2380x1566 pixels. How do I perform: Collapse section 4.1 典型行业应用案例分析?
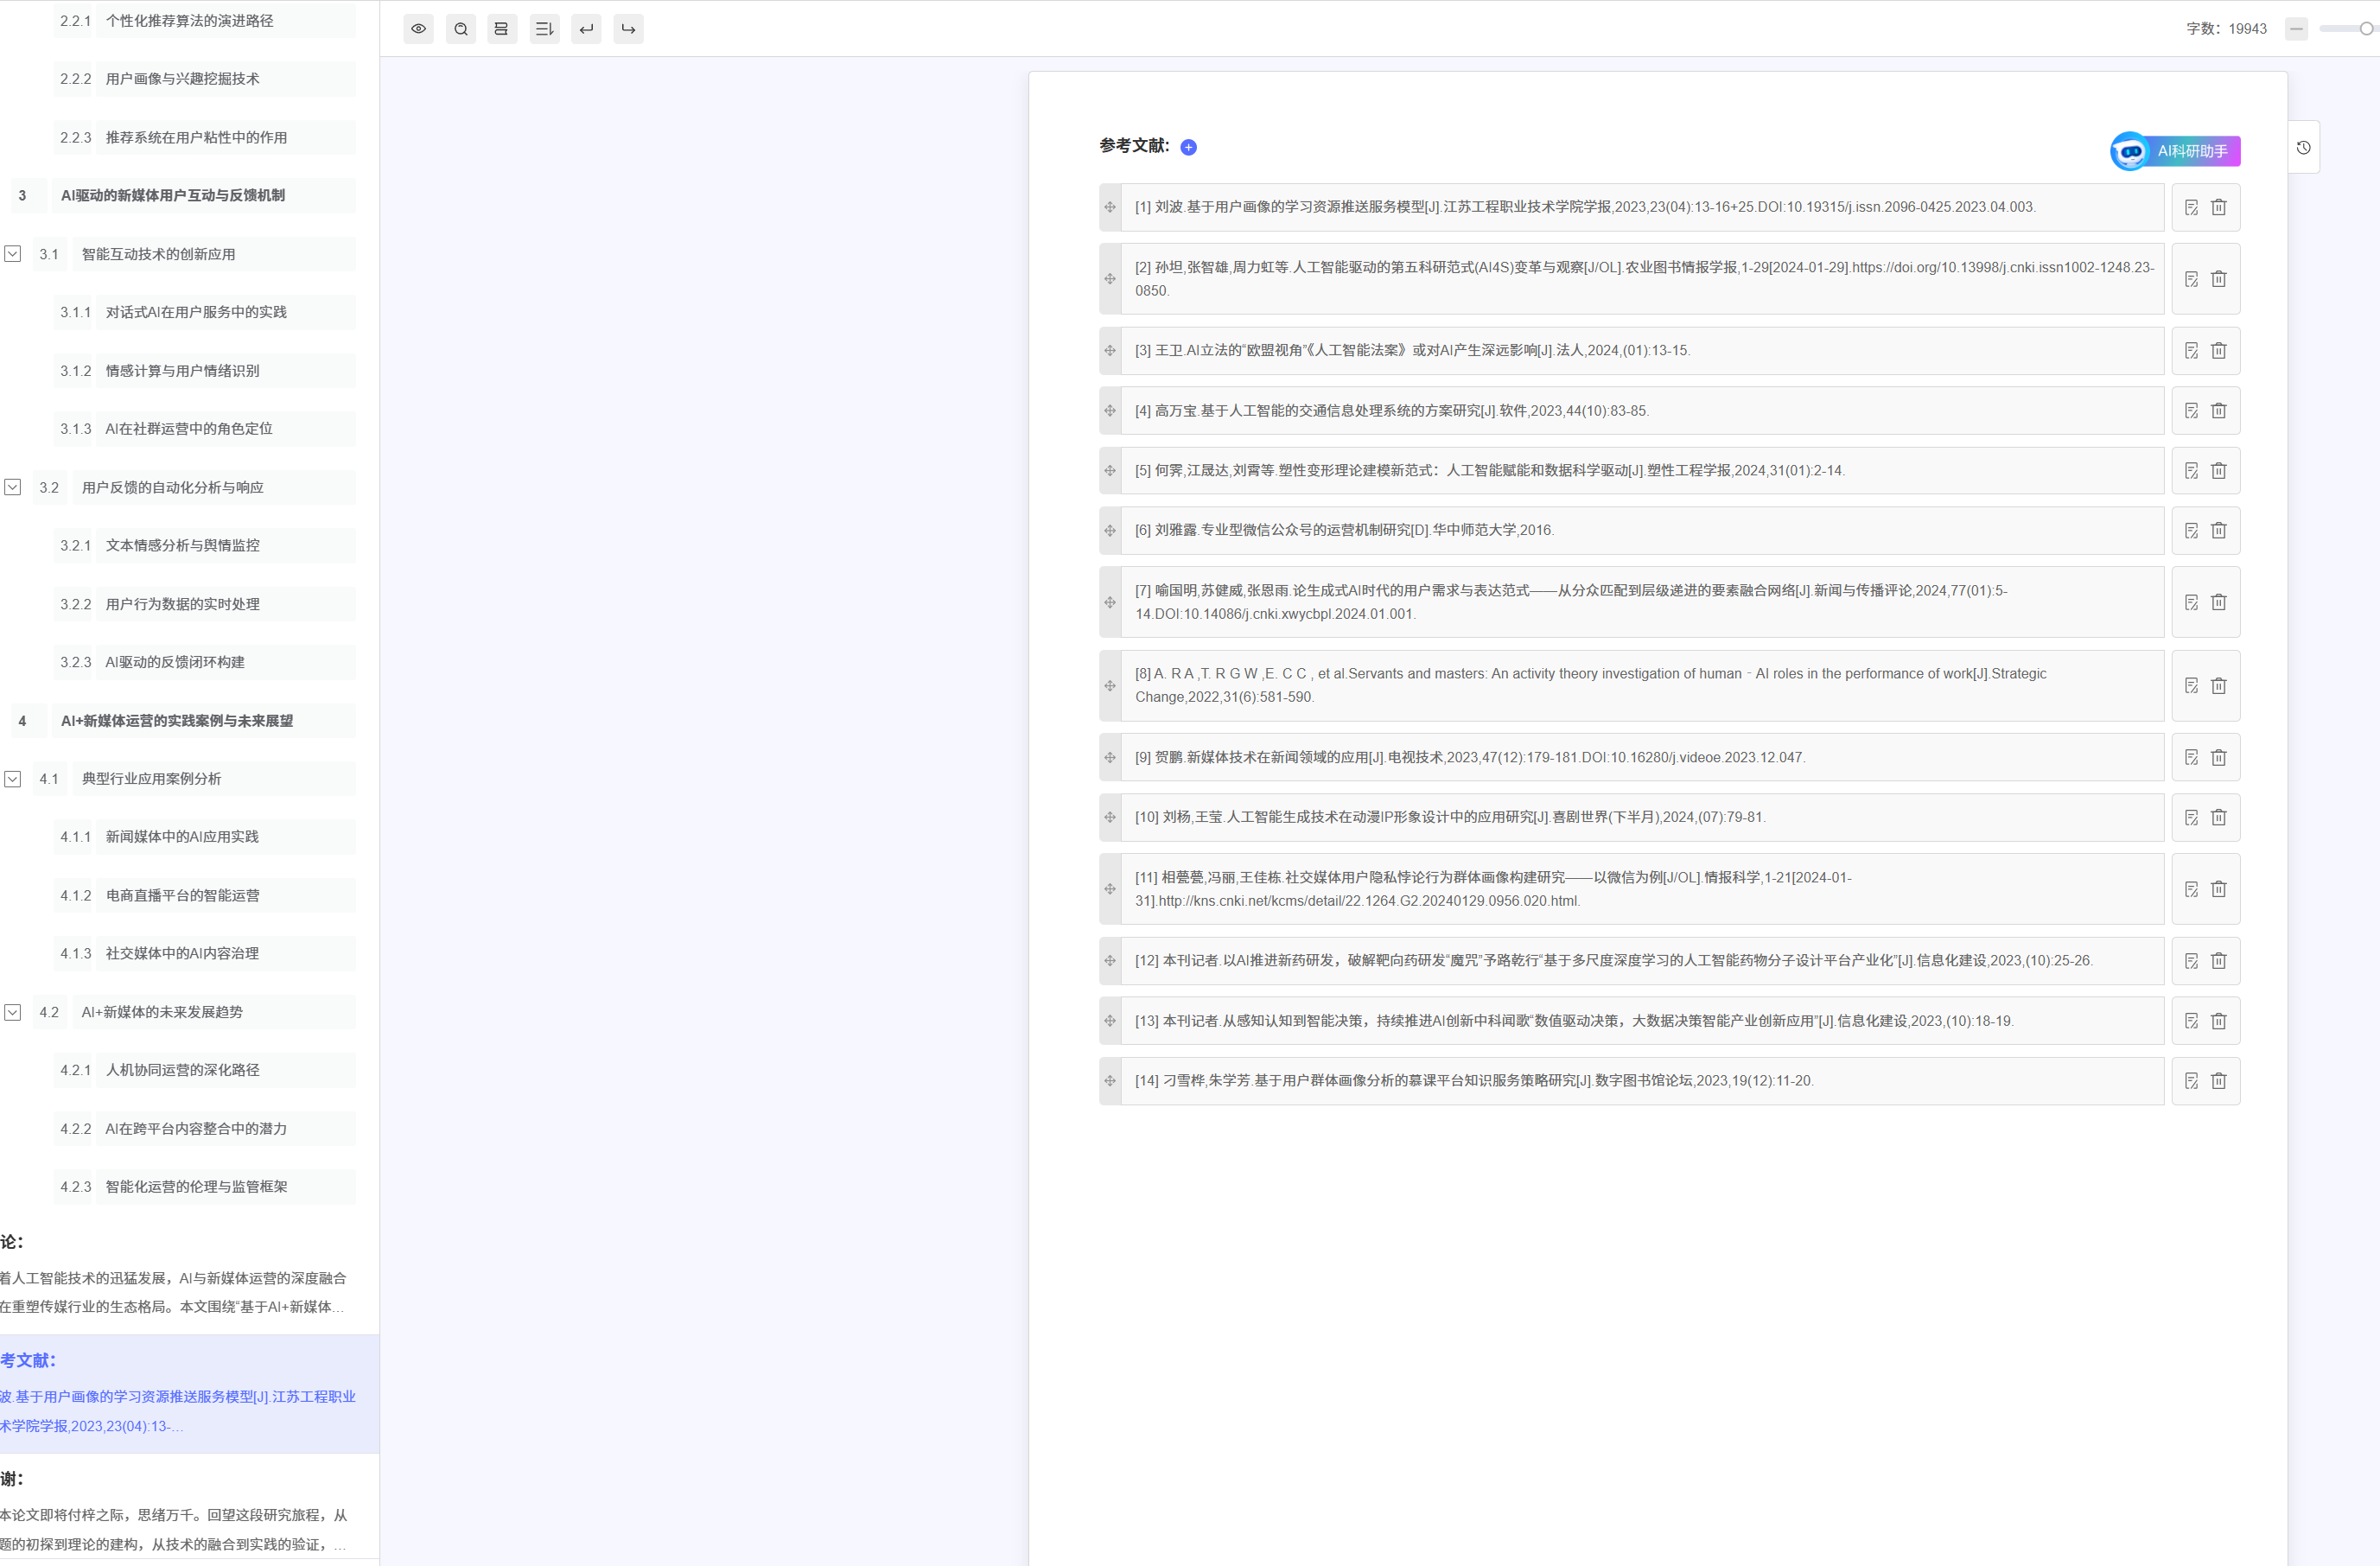click(13, 779)
